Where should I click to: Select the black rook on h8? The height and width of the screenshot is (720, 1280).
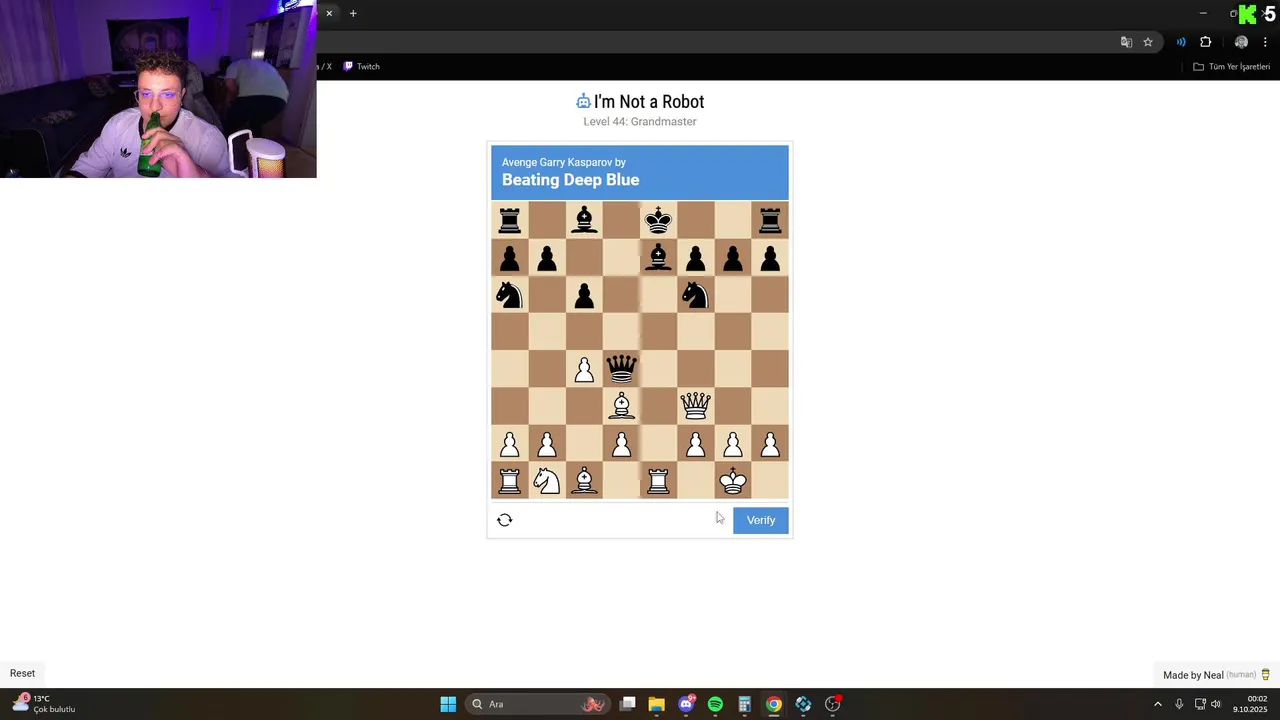click(770, 220)
